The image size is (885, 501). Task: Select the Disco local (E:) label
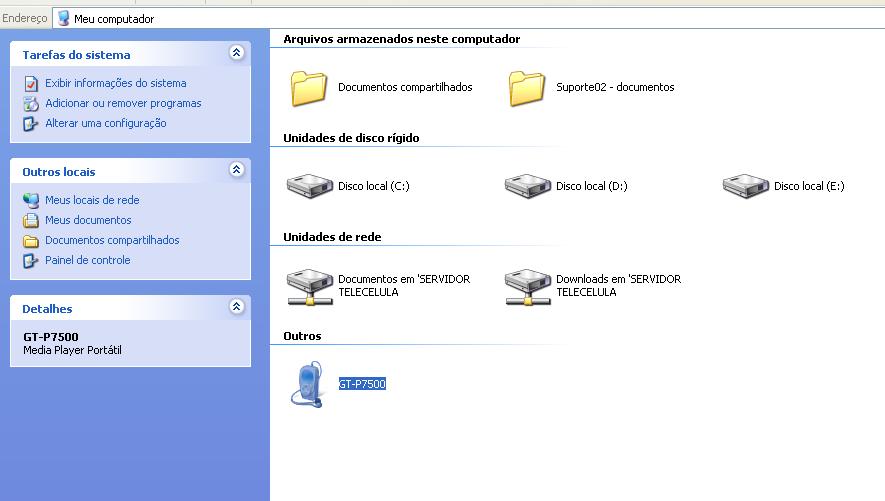point(809,186)
